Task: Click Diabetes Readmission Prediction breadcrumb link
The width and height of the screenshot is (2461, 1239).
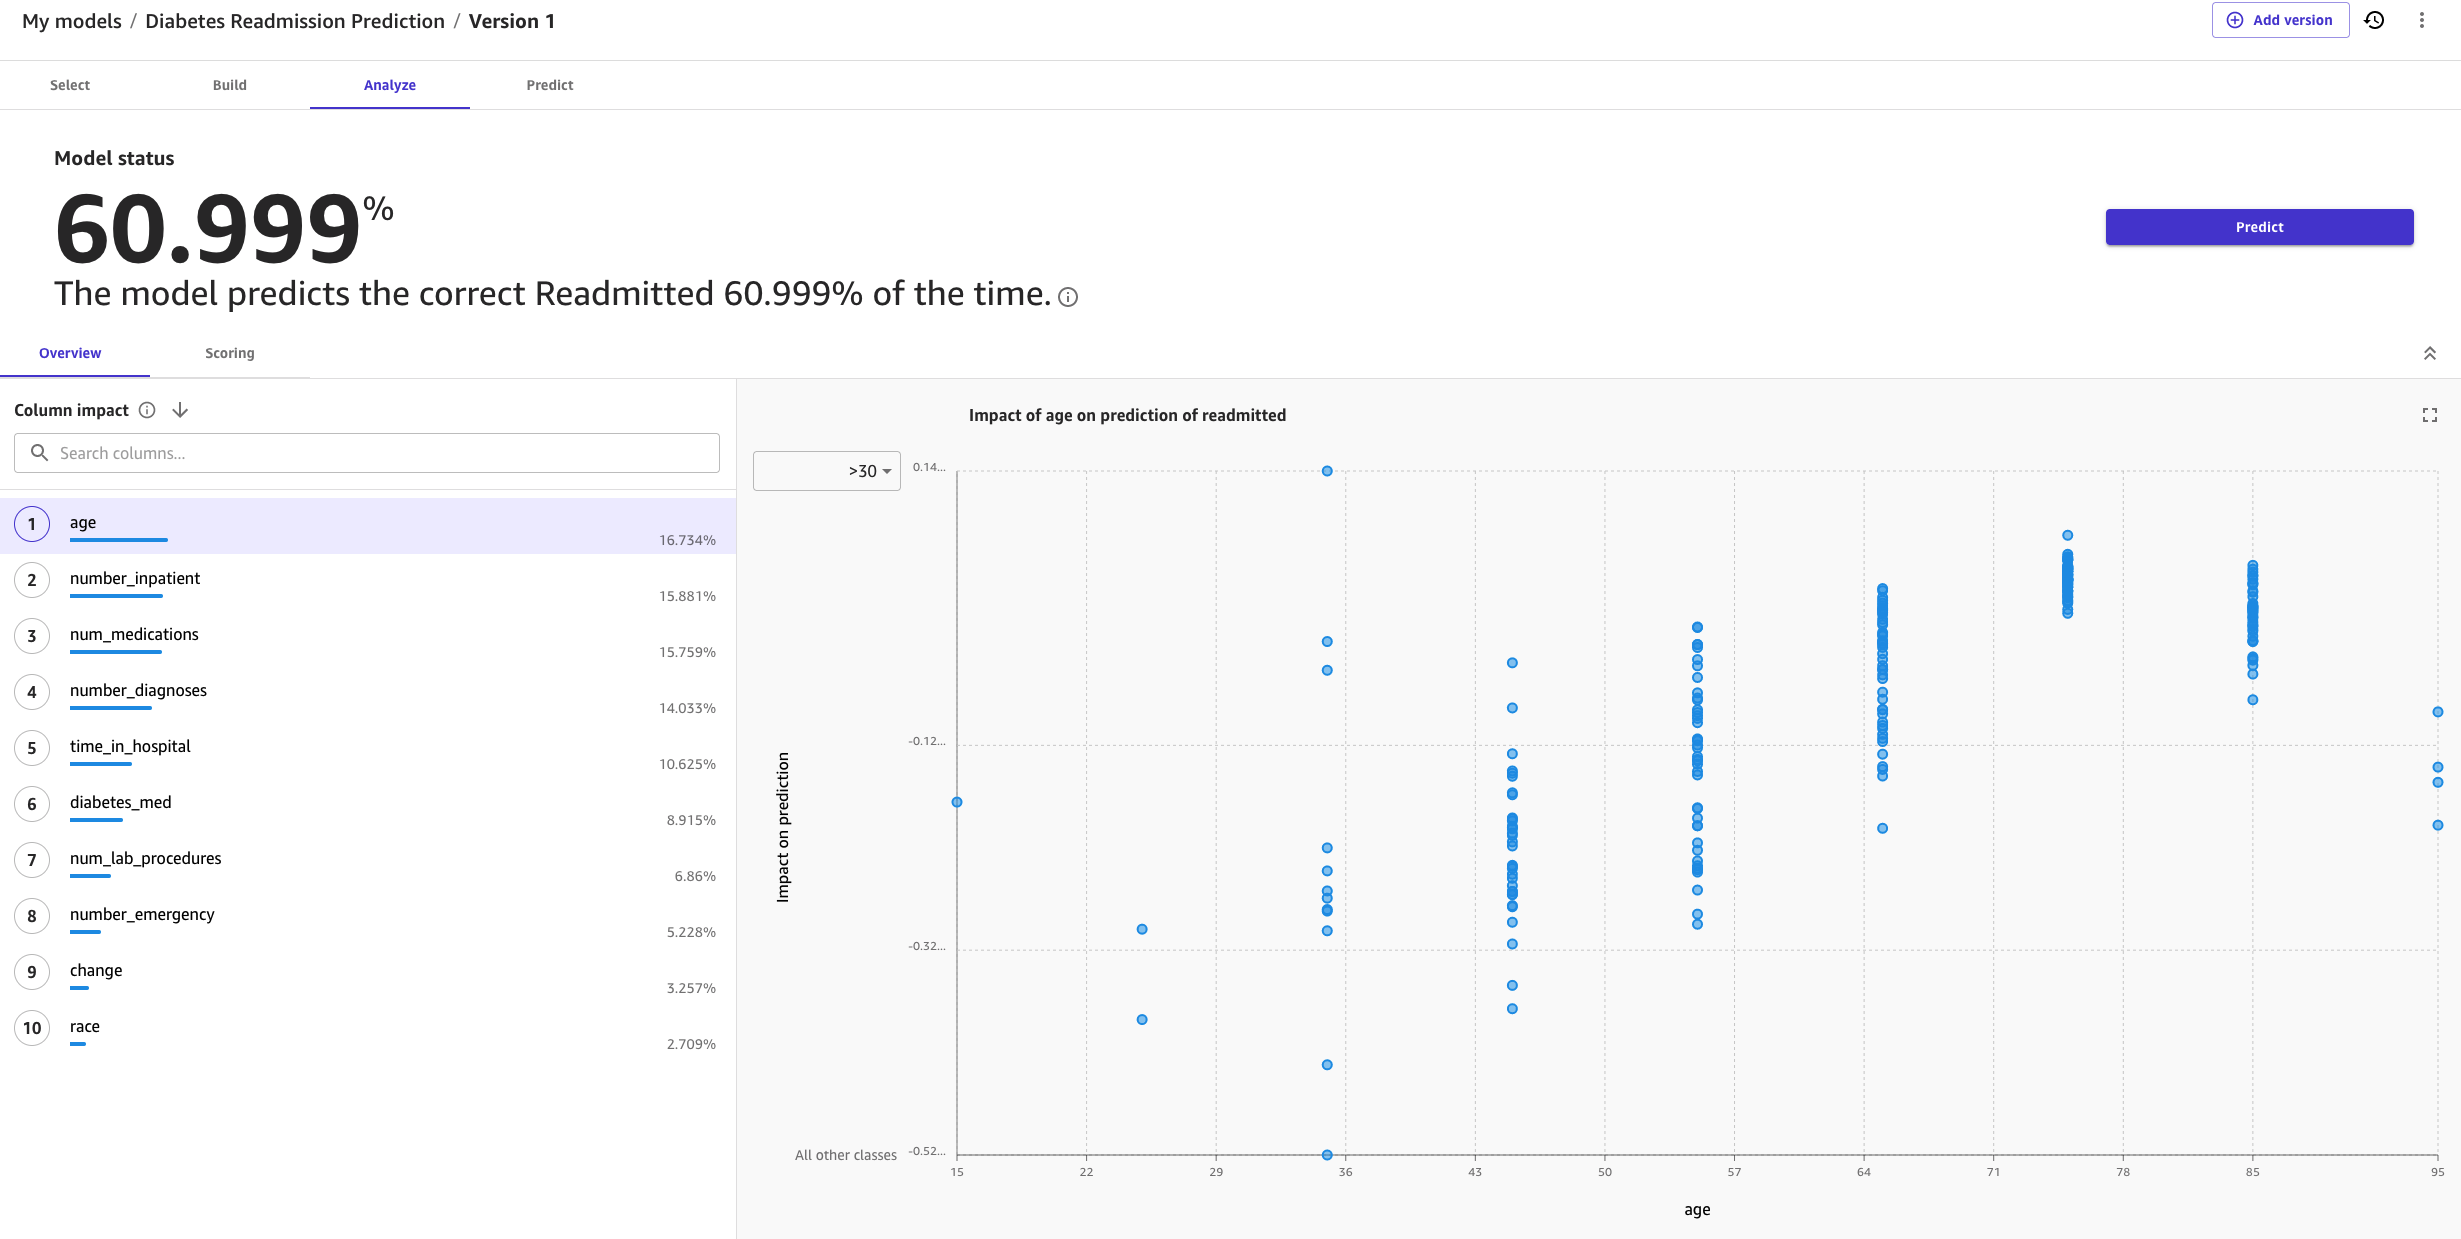Action: [x=294, y=21]
